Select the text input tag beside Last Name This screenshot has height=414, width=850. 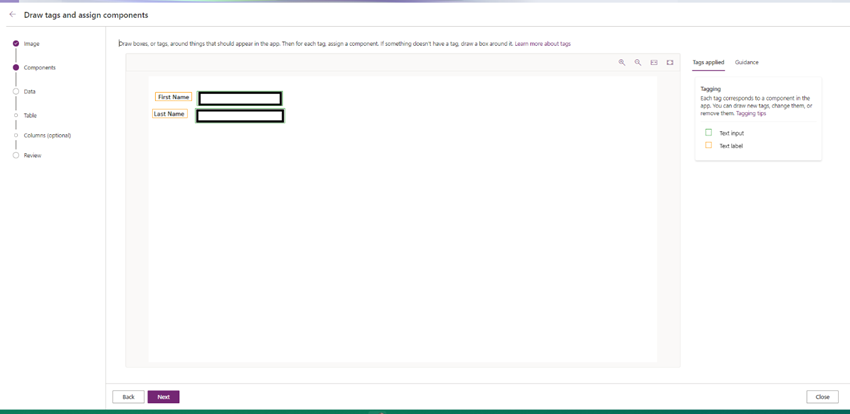pyautogui.click(x=240, y=116)
